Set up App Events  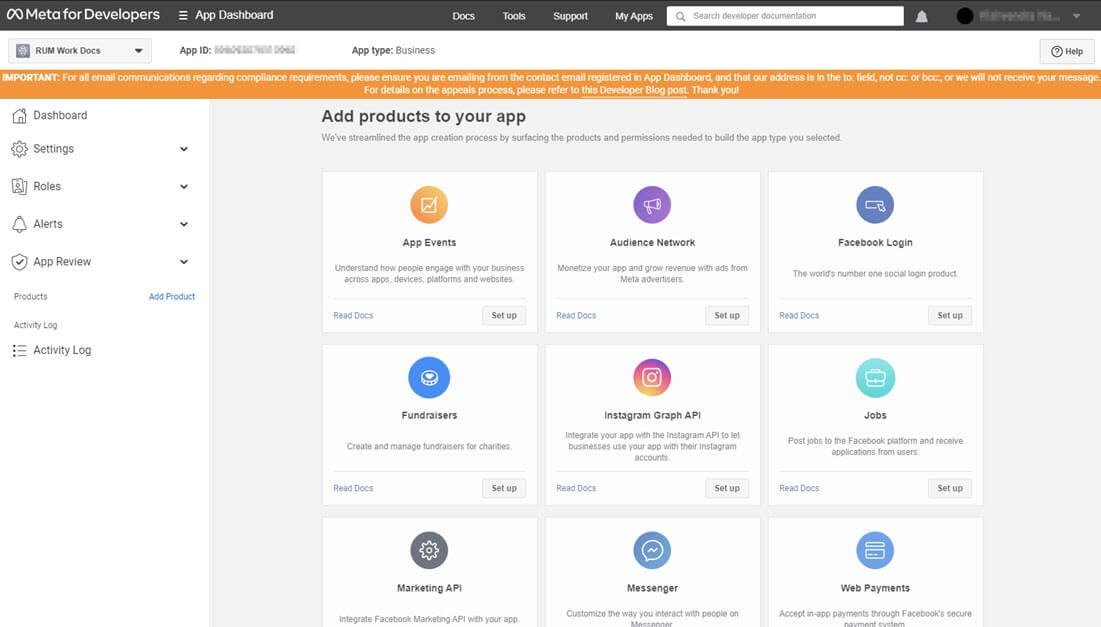pyautogui.click(x=504, y=315)
